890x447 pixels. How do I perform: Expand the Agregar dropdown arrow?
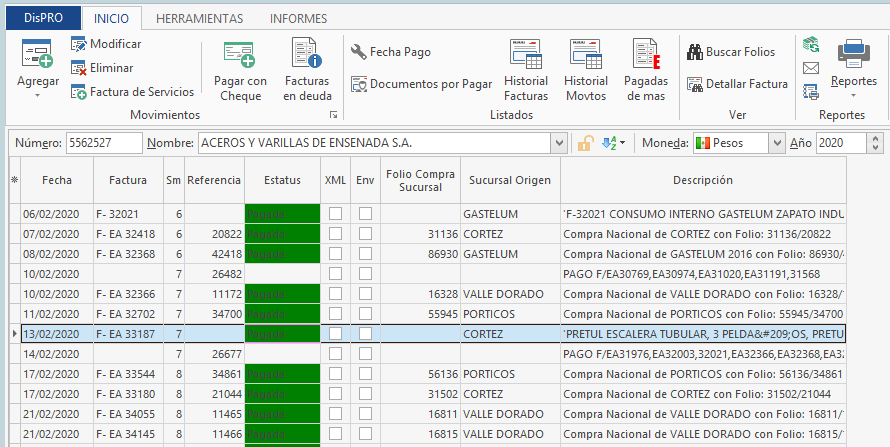(x=37, y=95)
